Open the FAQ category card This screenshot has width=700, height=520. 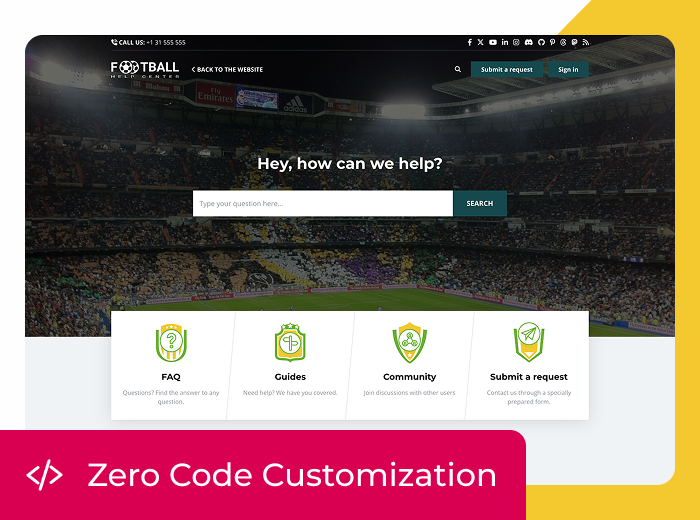171,366
